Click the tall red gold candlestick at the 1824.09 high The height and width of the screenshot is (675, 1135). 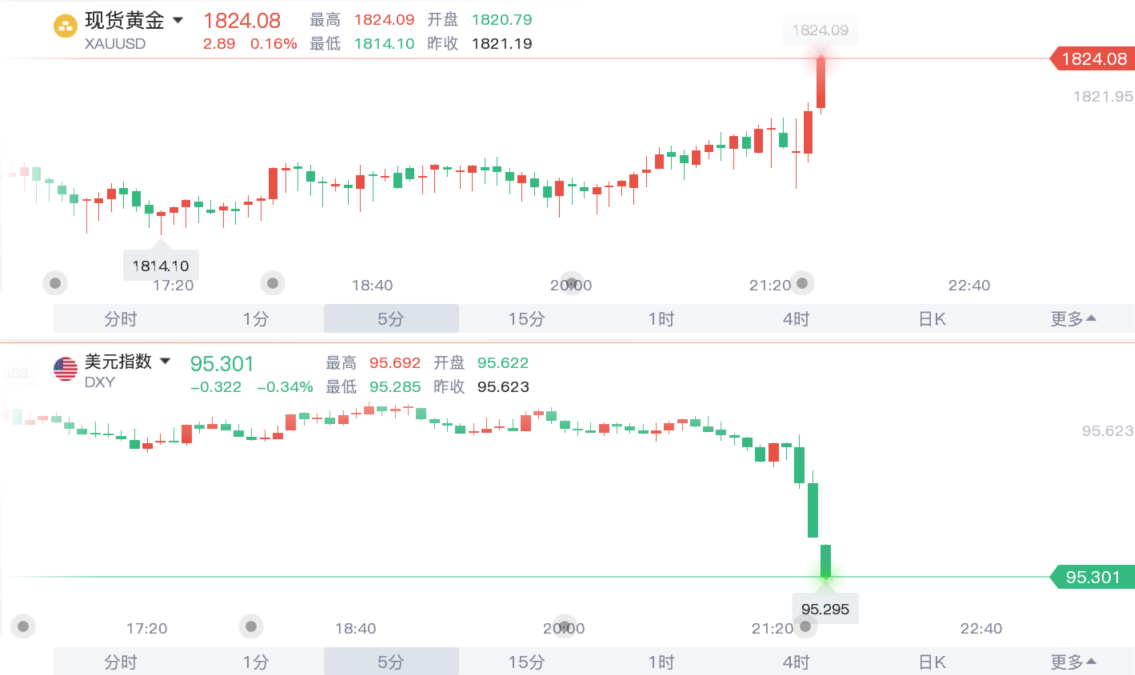(821, 82)
